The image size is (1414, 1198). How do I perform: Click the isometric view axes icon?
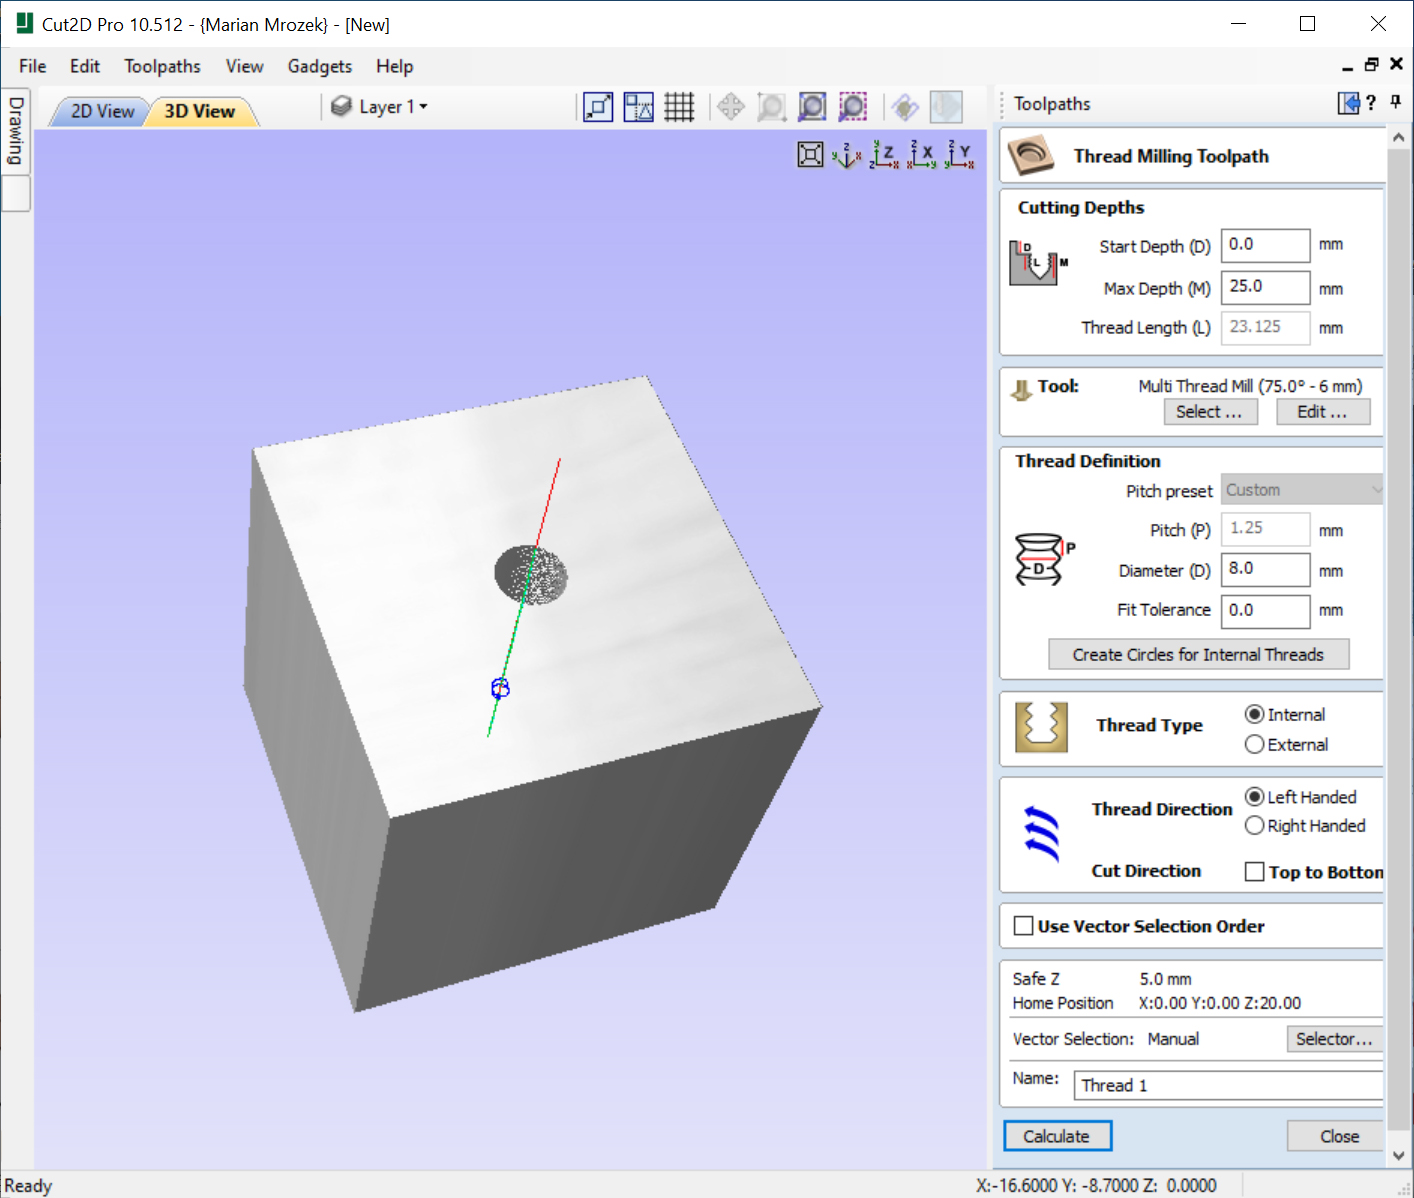[x=846, y=155]
